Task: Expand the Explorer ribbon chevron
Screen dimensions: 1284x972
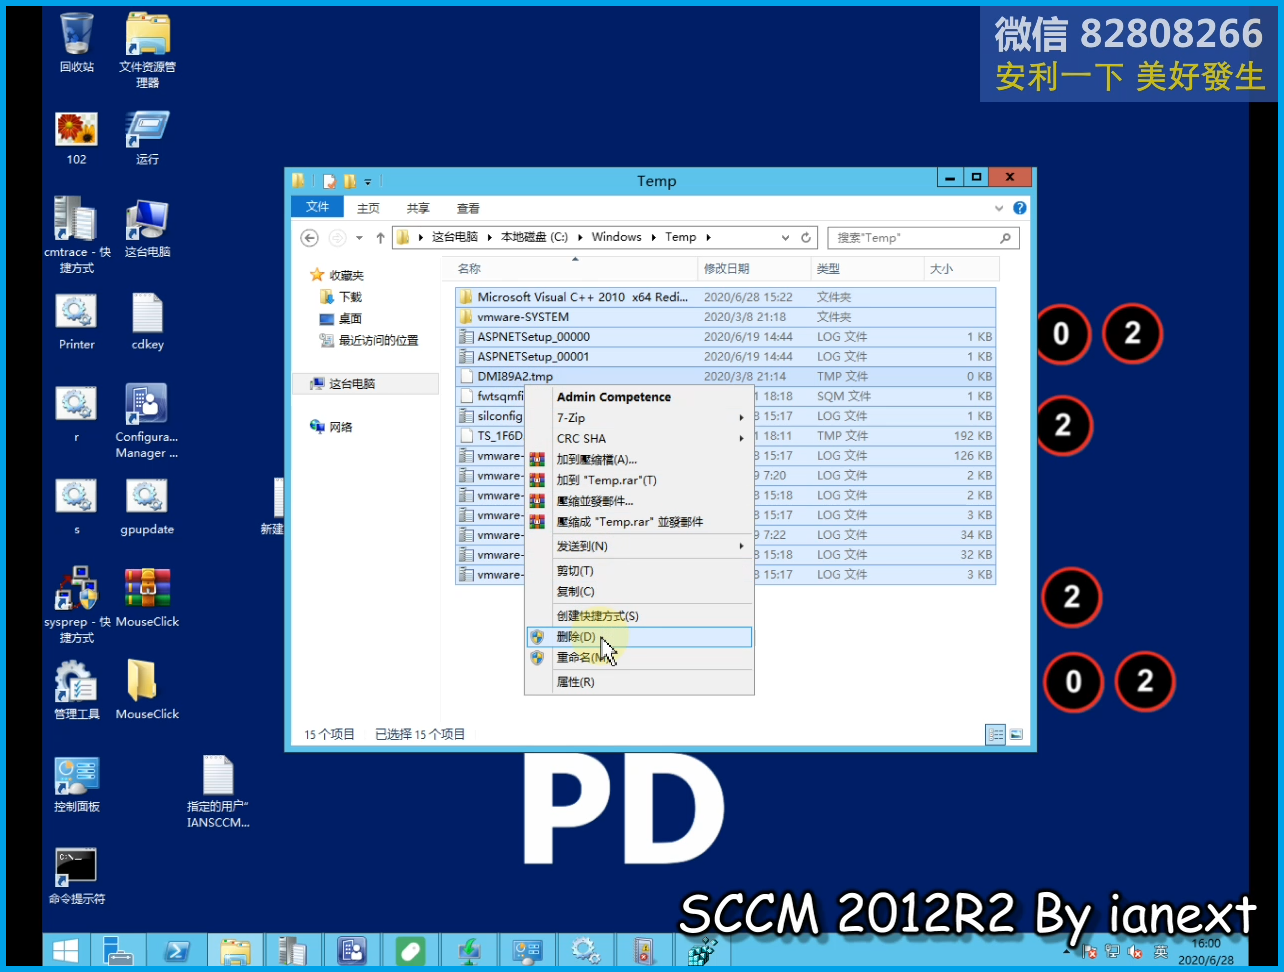Action: [998, 208]
